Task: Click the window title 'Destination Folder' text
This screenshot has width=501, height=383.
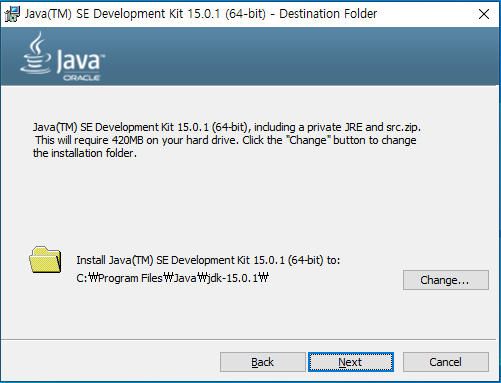Action: (x=328, y=14)
